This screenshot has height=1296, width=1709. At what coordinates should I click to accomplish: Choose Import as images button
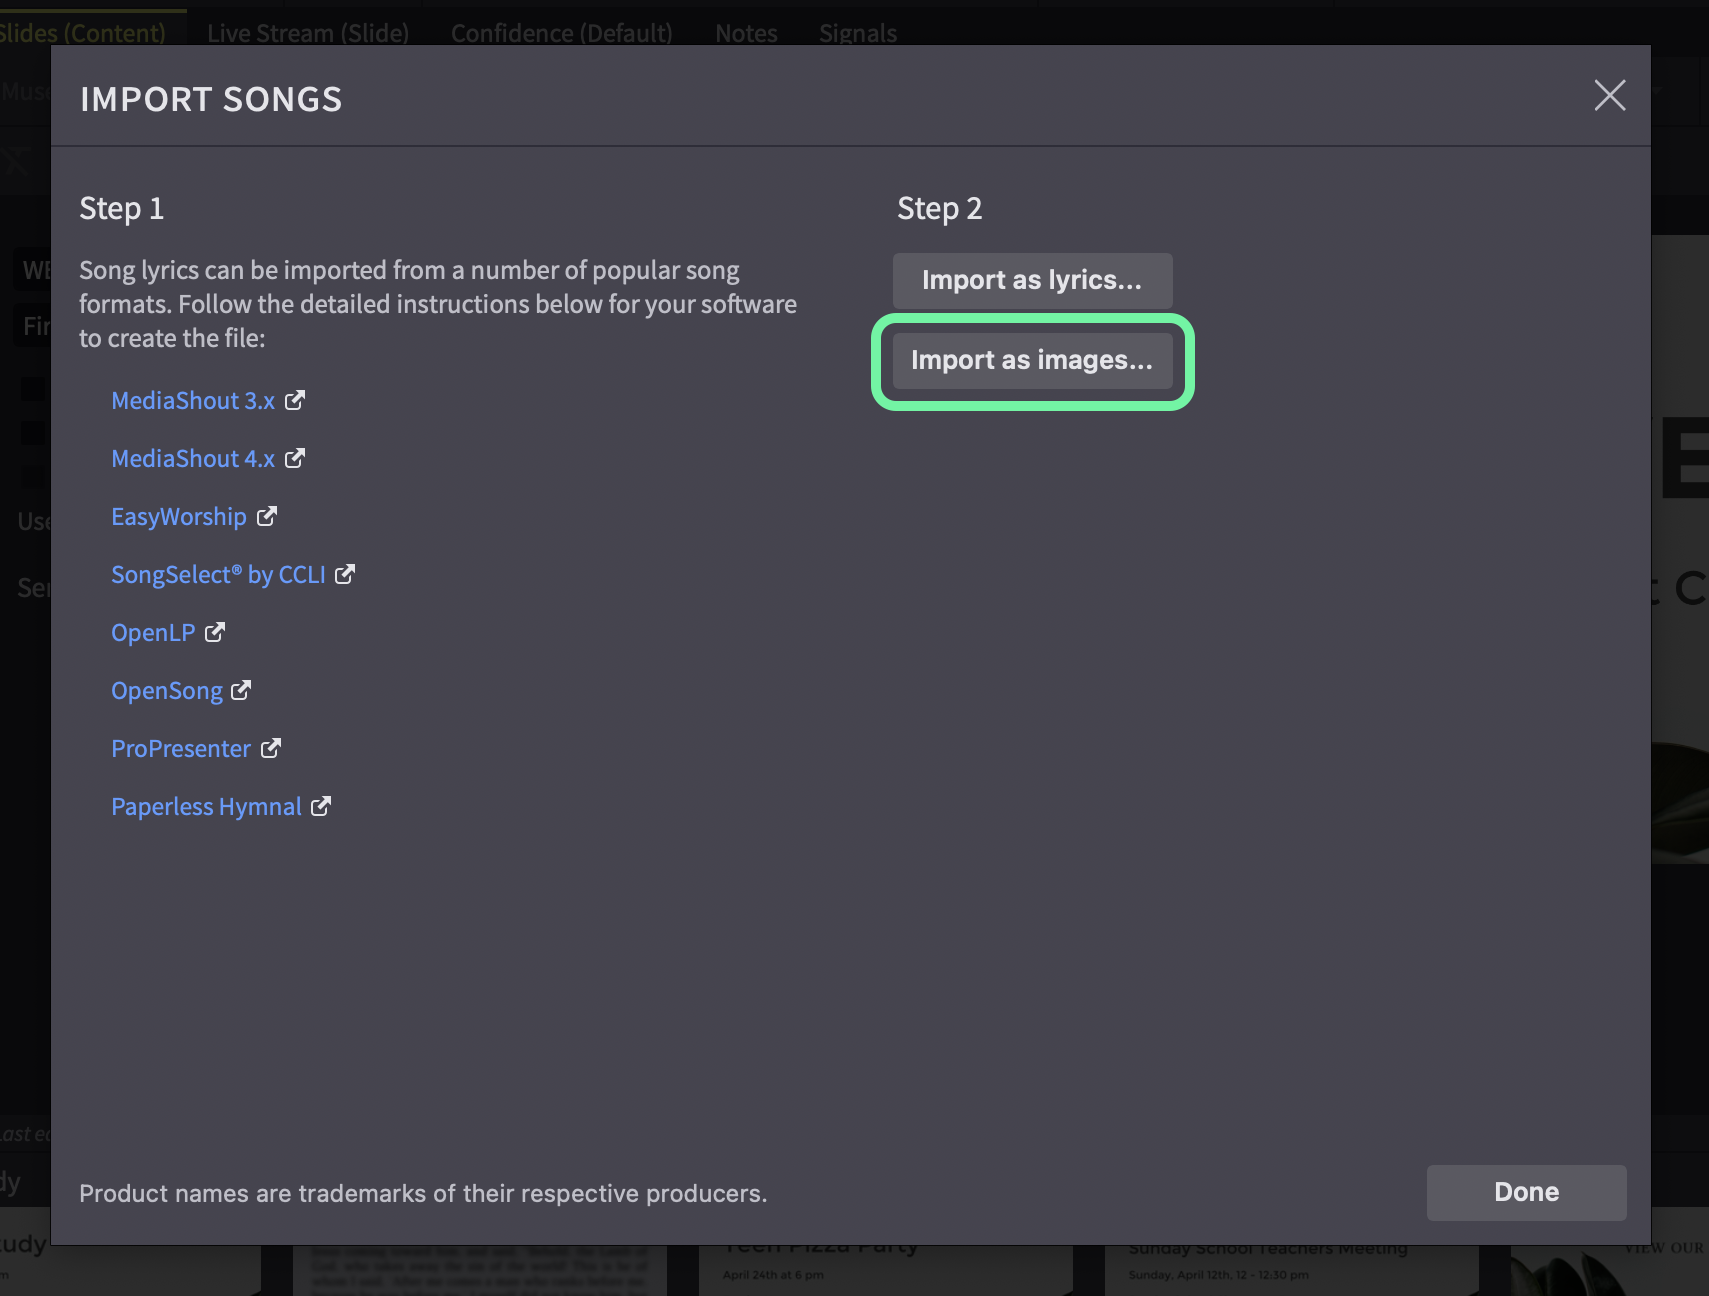tap(1032, 360)
